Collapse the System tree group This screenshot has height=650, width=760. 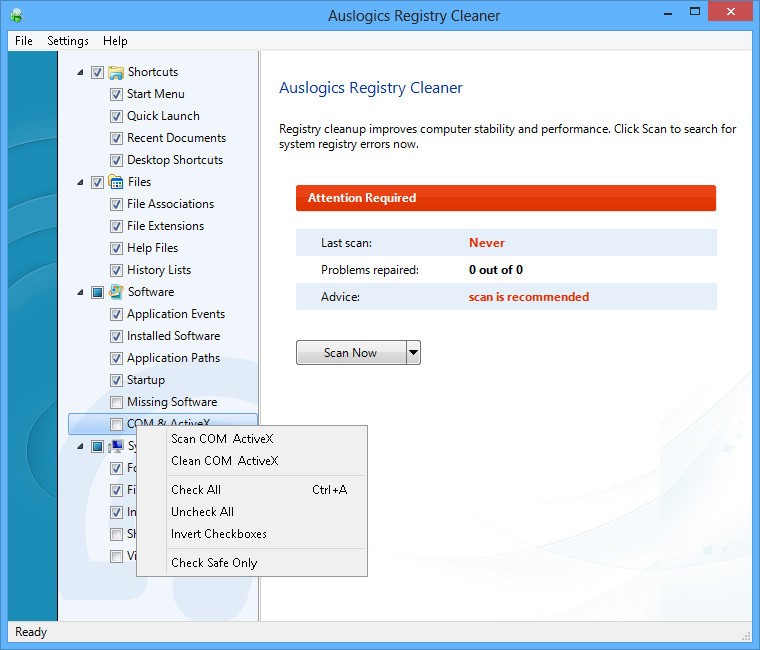80,446
